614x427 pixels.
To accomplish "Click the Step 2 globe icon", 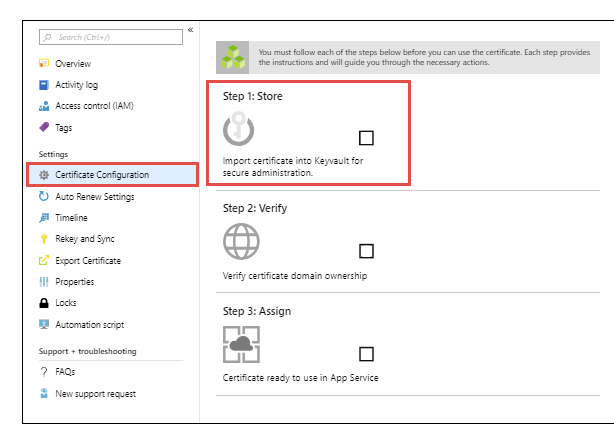I will point(241,241).
